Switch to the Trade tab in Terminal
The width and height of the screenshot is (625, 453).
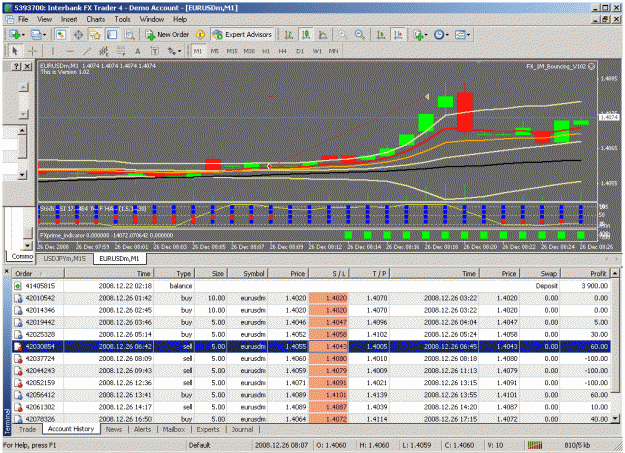(x=27, y=429)
